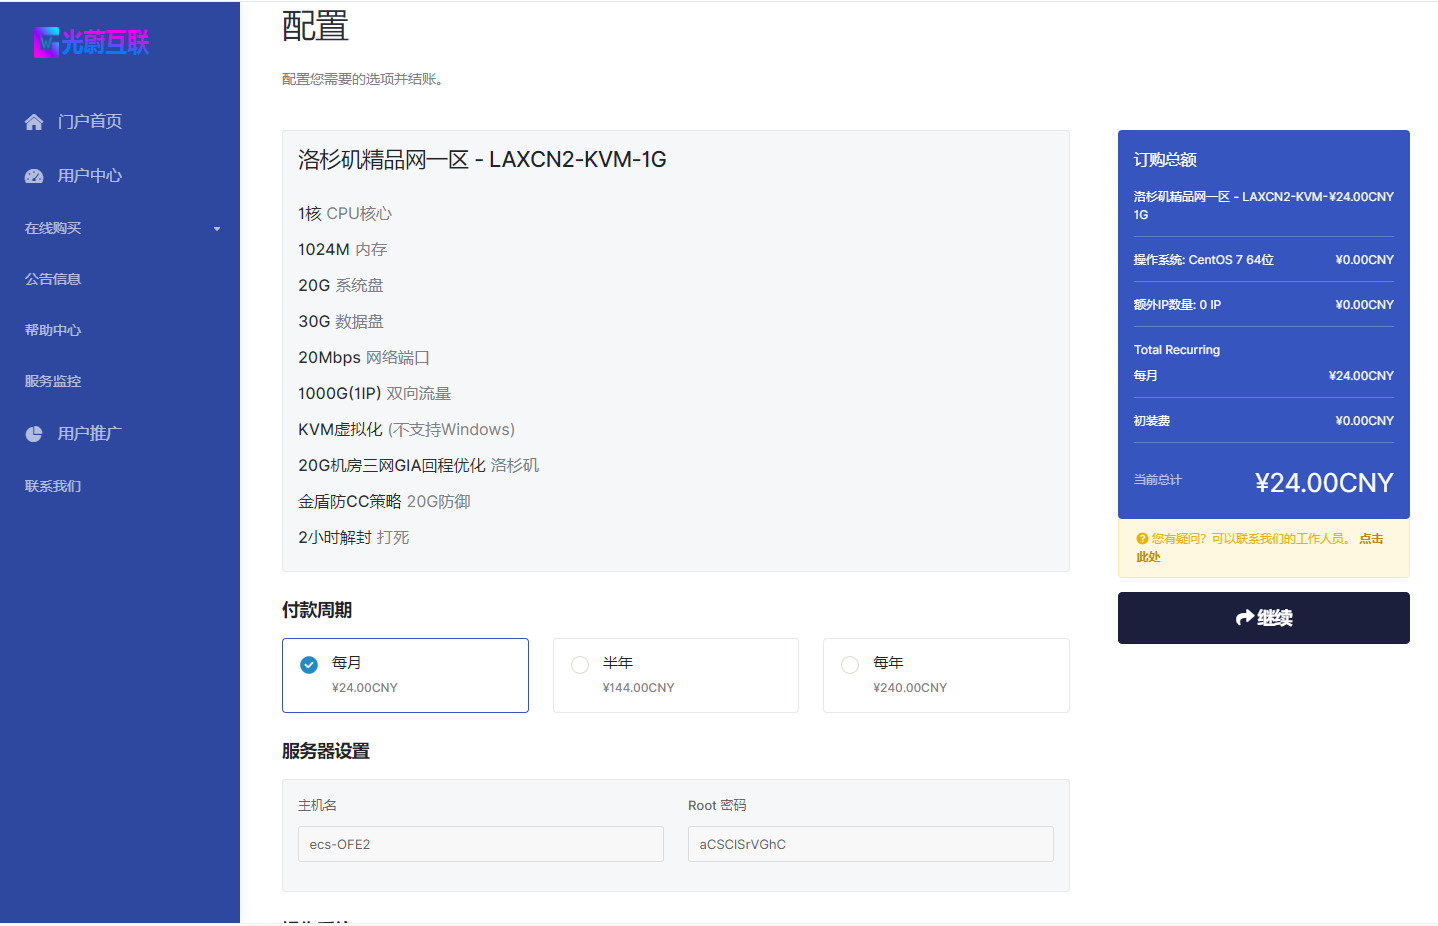The image size is (1438, 926).
Task: Go to 帮助中心 in the sidebar
Action: (x=54, y=330)
